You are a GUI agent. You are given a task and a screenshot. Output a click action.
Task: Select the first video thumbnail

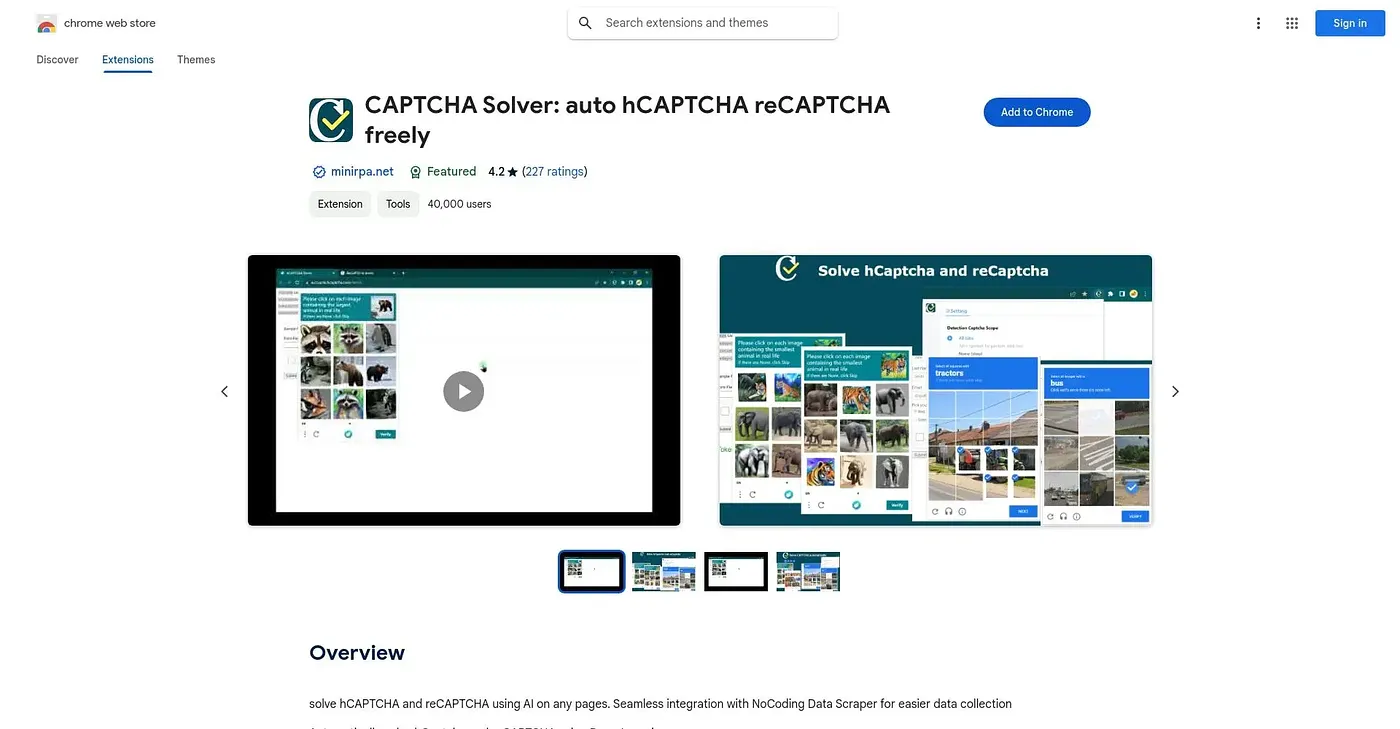[592, 571]
